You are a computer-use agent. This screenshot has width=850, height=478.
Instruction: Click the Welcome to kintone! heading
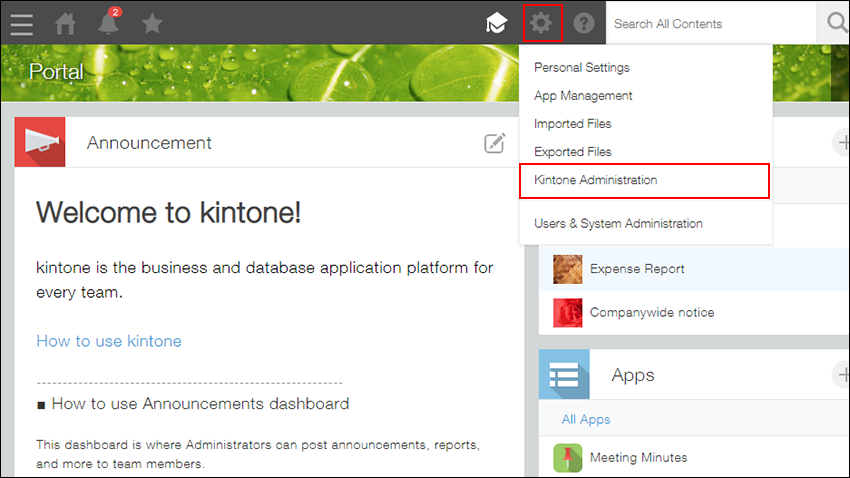[169, 212]
